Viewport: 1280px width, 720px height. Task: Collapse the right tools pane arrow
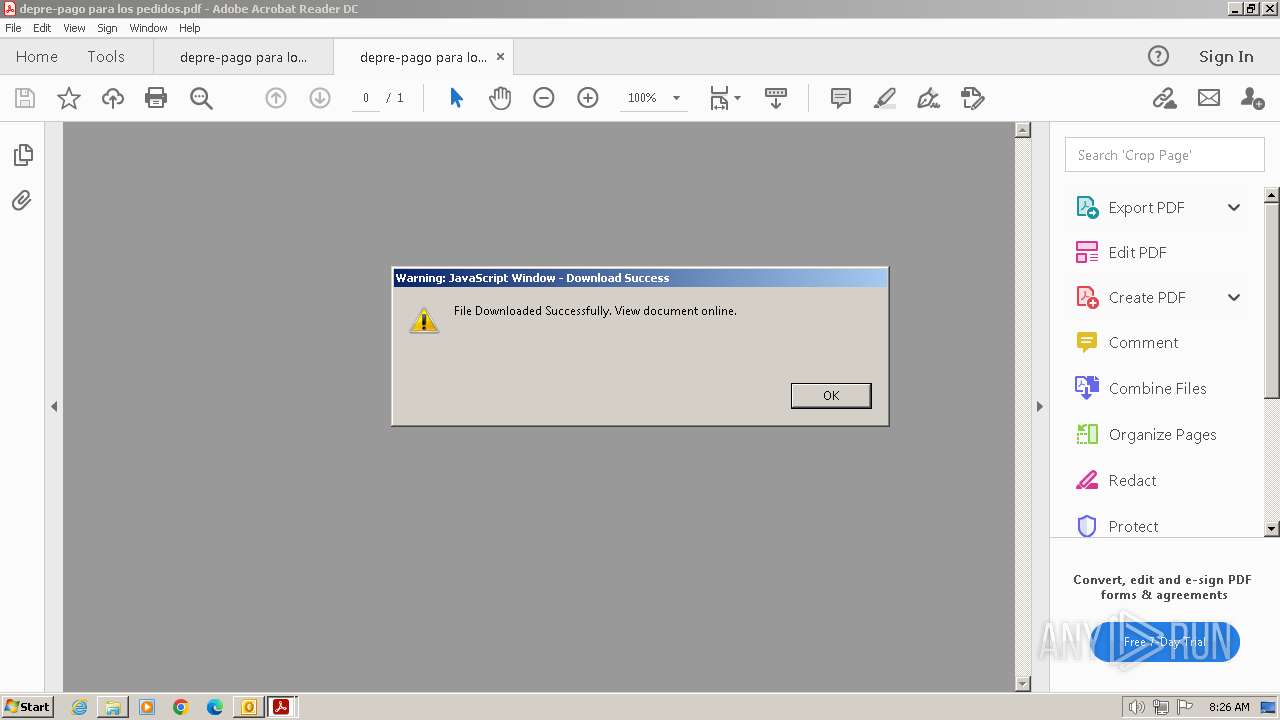[x=1039, y=406]
